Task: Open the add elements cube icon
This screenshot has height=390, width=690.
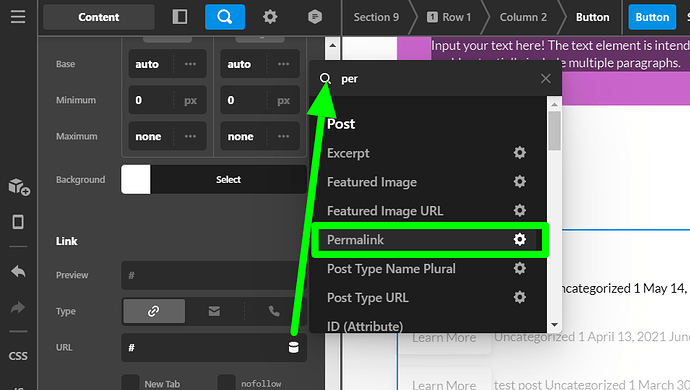Action: pos(18,186)
